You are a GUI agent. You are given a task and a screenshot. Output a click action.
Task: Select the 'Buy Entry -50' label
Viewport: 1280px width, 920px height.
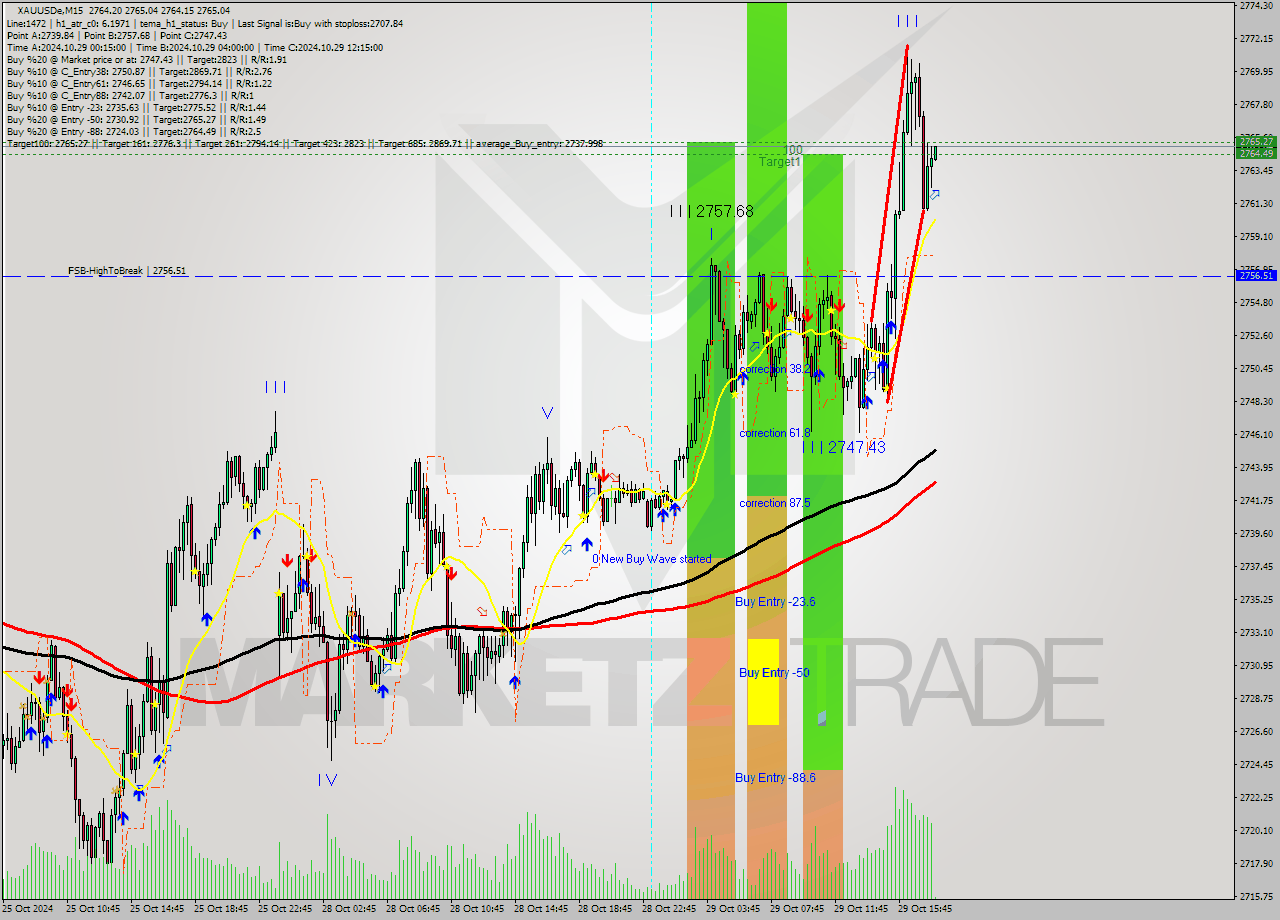point(774,673)
